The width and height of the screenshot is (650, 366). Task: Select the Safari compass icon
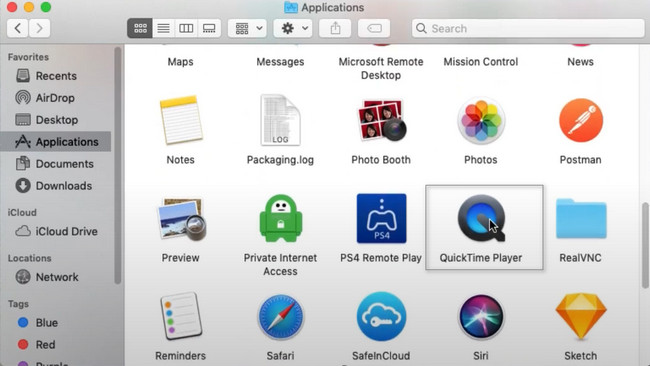click(281, 317)
